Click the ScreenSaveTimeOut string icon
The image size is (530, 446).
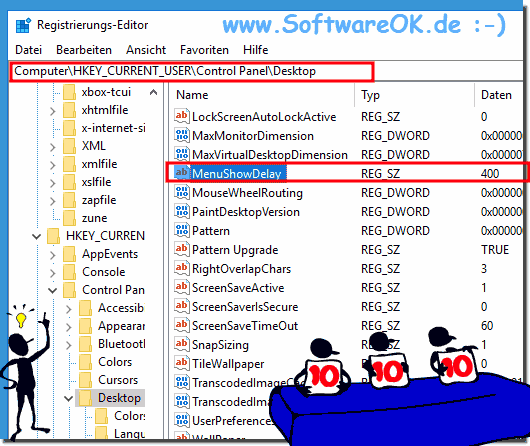[x=182, y=325]
